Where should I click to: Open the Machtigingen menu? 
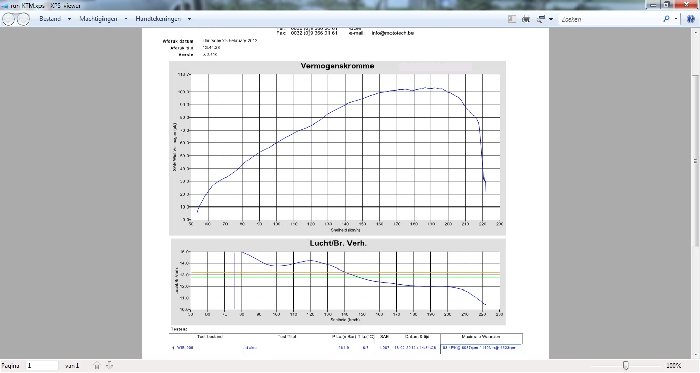[x=98, y=19]
